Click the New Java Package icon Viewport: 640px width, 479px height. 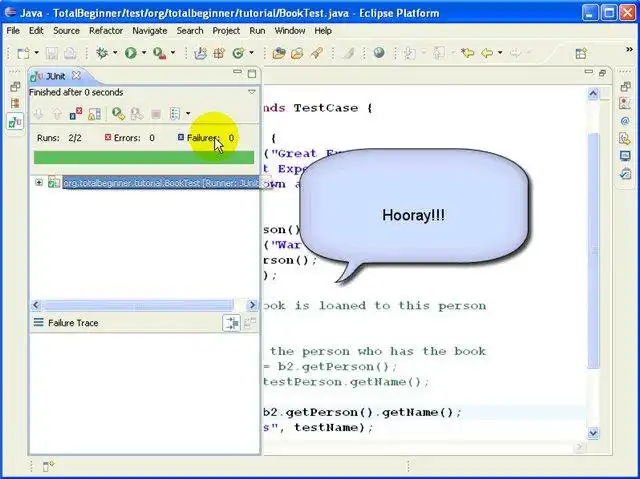[219, 53]
